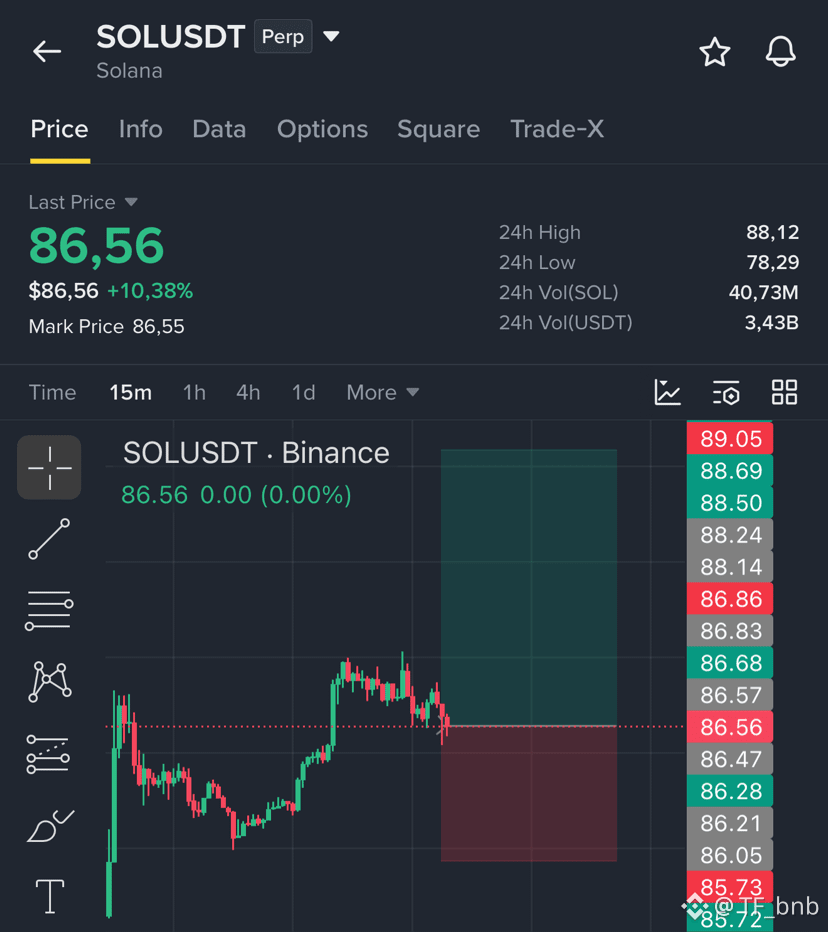Click the 86.21 price label
This screenshot has height=932, width=828.
coord(730,823)
